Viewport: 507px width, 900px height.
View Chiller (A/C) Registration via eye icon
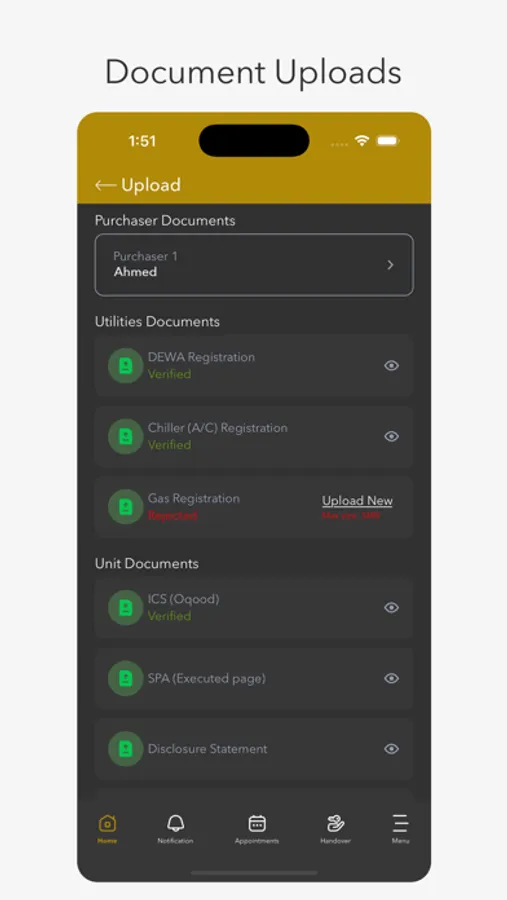[392, 436]
